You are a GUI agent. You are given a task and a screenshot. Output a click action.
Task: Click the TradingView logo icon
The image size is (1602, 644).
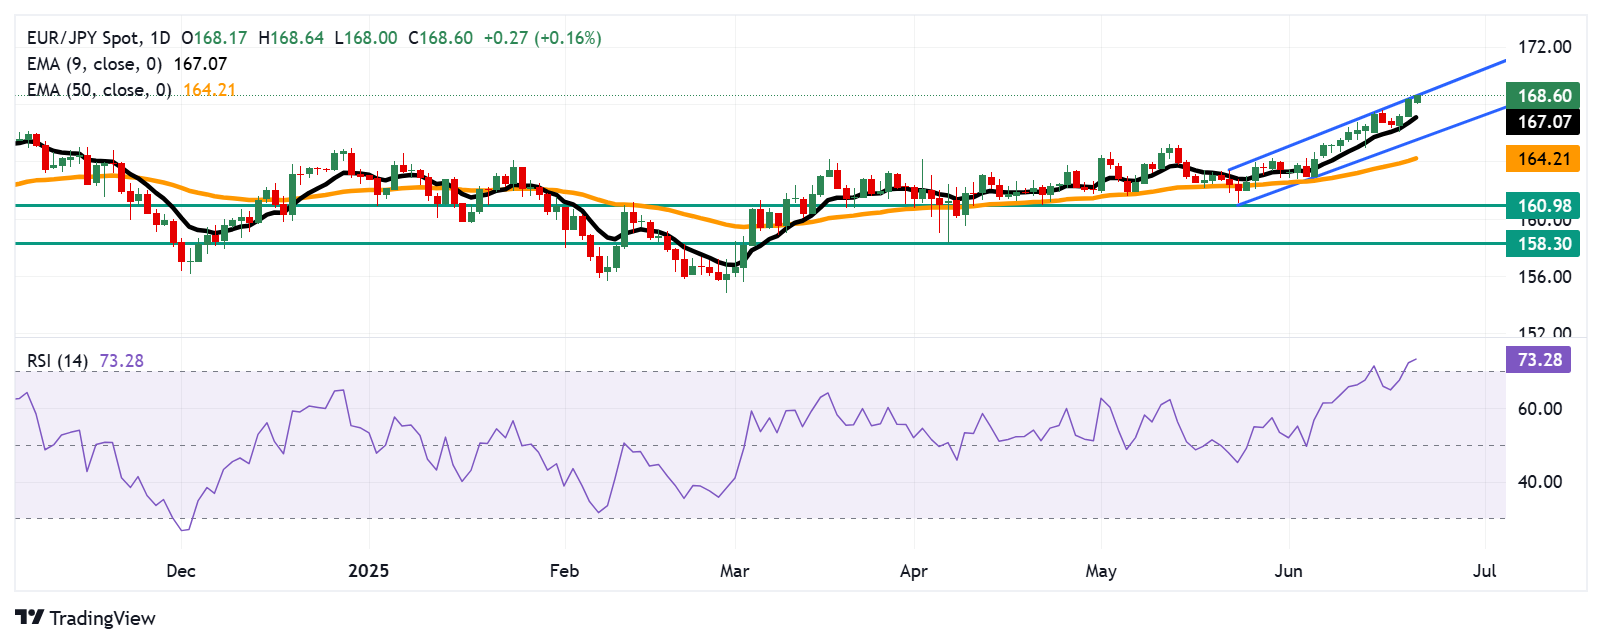point(29,618)
